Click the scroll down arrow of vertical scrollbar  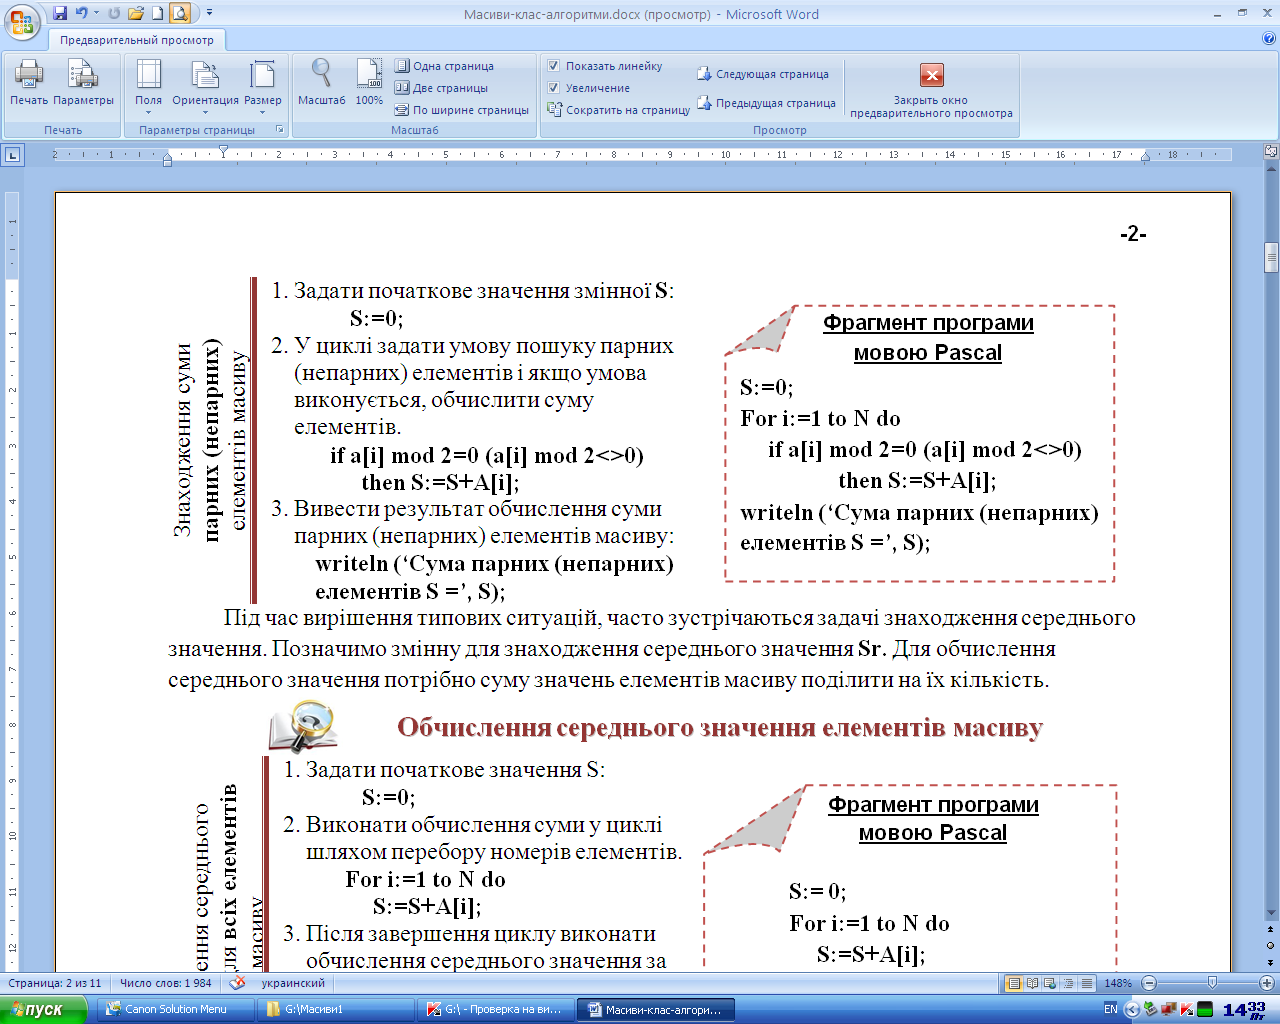(1271, 913)
